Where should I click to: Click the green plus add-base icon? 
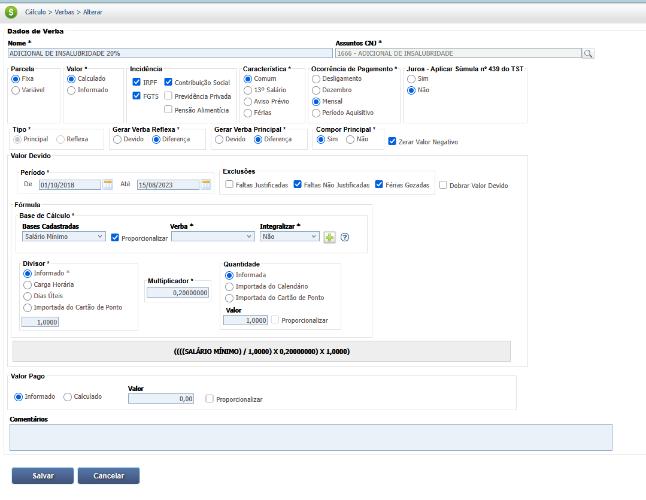click(329, 237)
